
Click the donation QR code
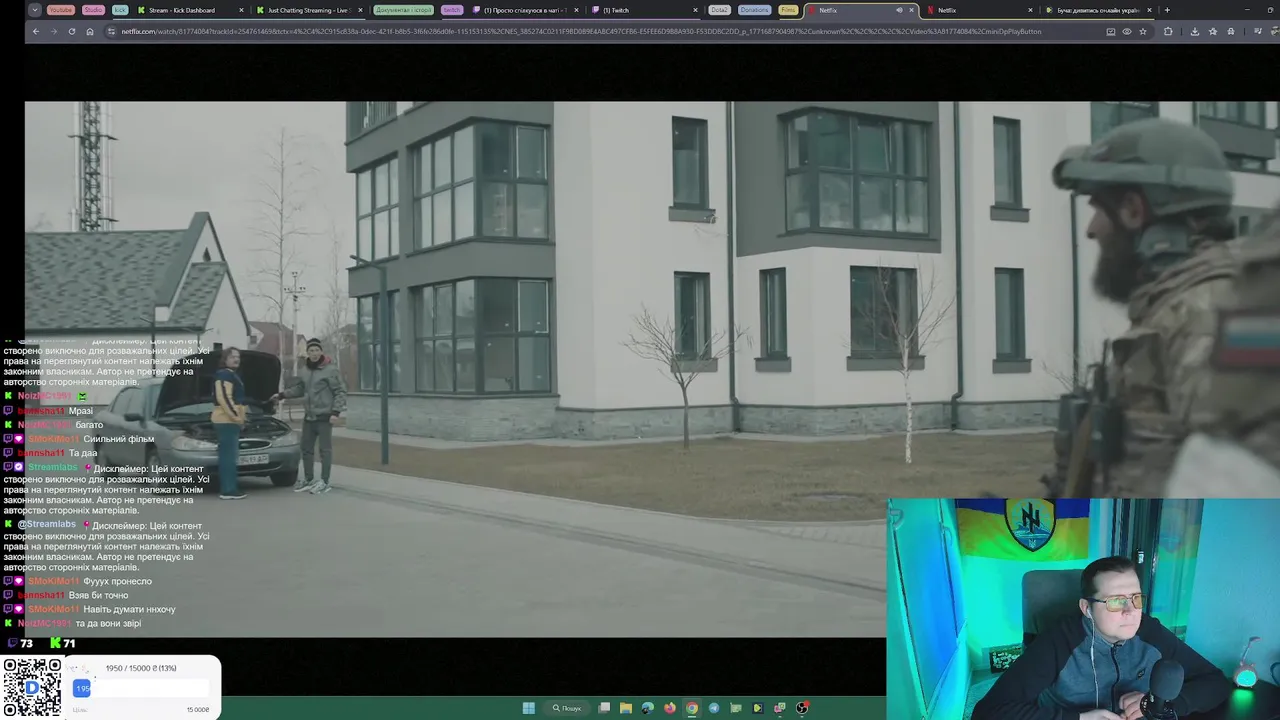(x=32, y=687)
